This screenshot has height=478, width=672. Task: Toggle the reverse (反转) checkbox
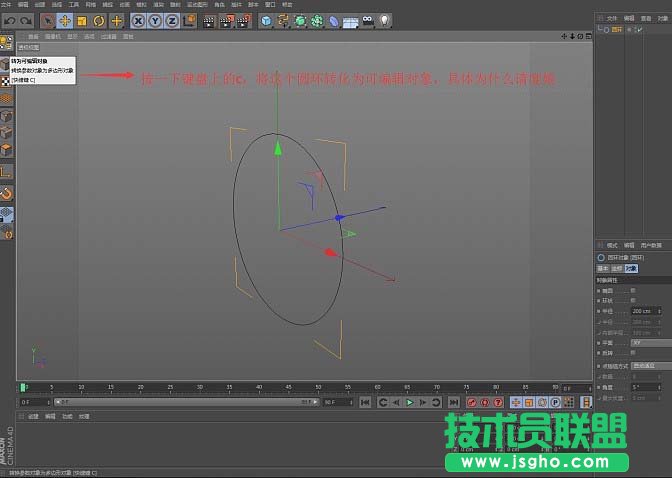633,352
